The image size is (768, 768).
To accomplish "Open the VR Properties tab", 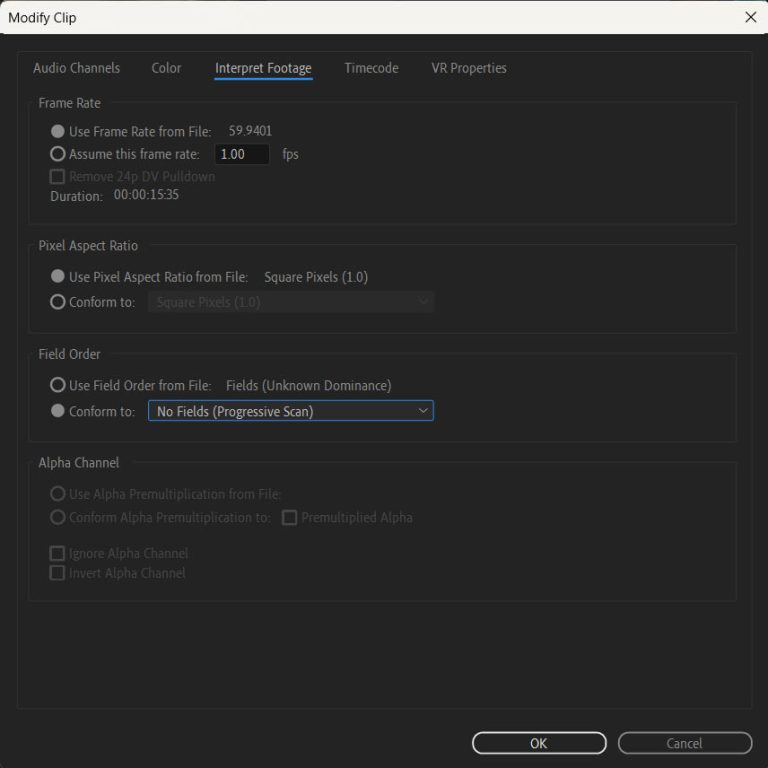I will (468, 68).
